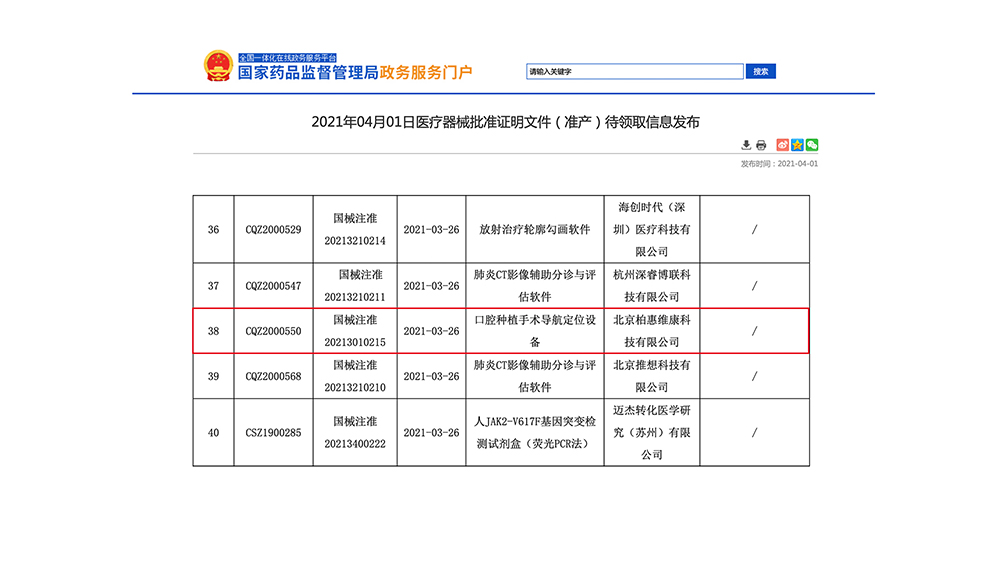The width and height of the screenshot is (1000, 563).
Task: Click the printer icon to print page
Action: coord(761,145)
